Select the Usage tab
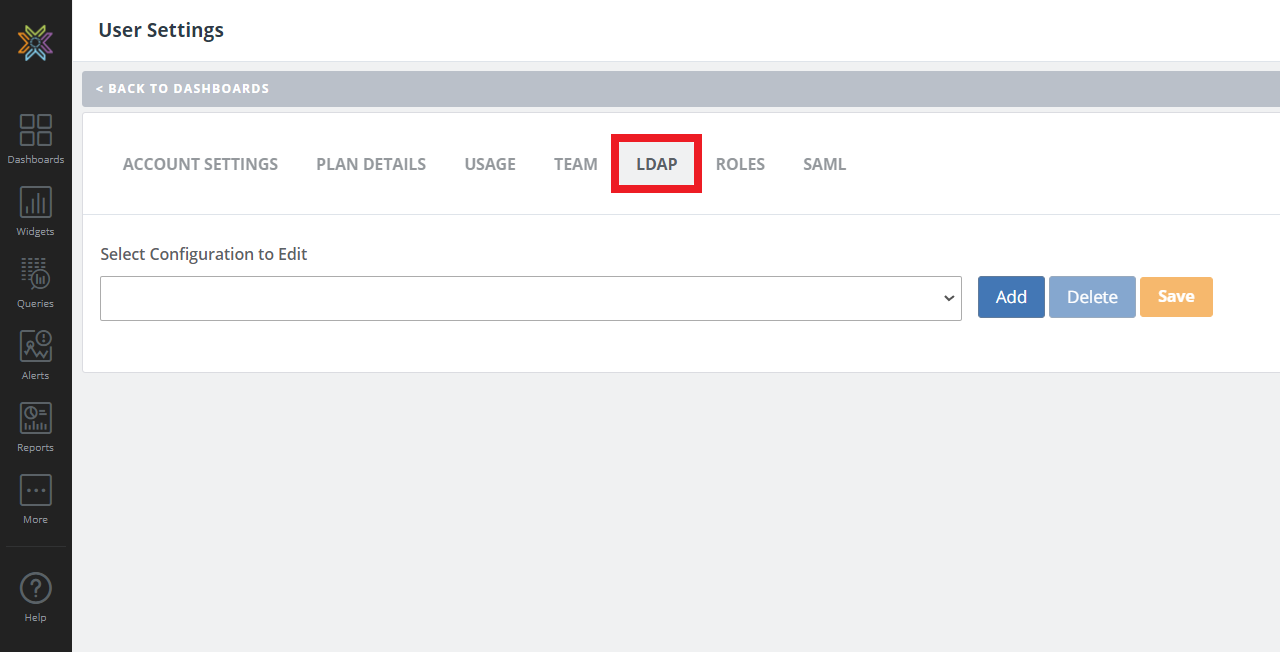The height and width of the screenshot is (652, 1280). click(x=490, y=164)
